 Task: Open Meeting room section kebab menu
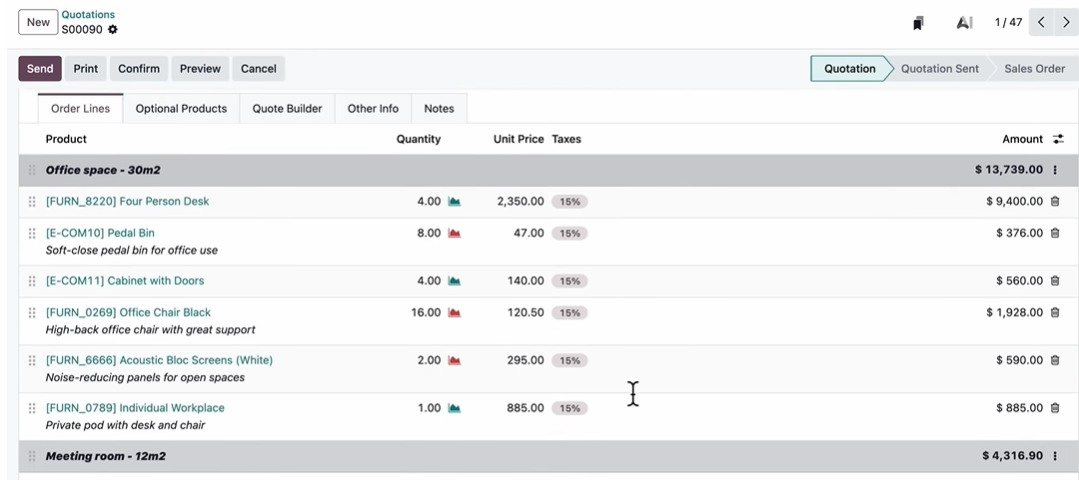pyautogui.click(x=1055, y=456)
